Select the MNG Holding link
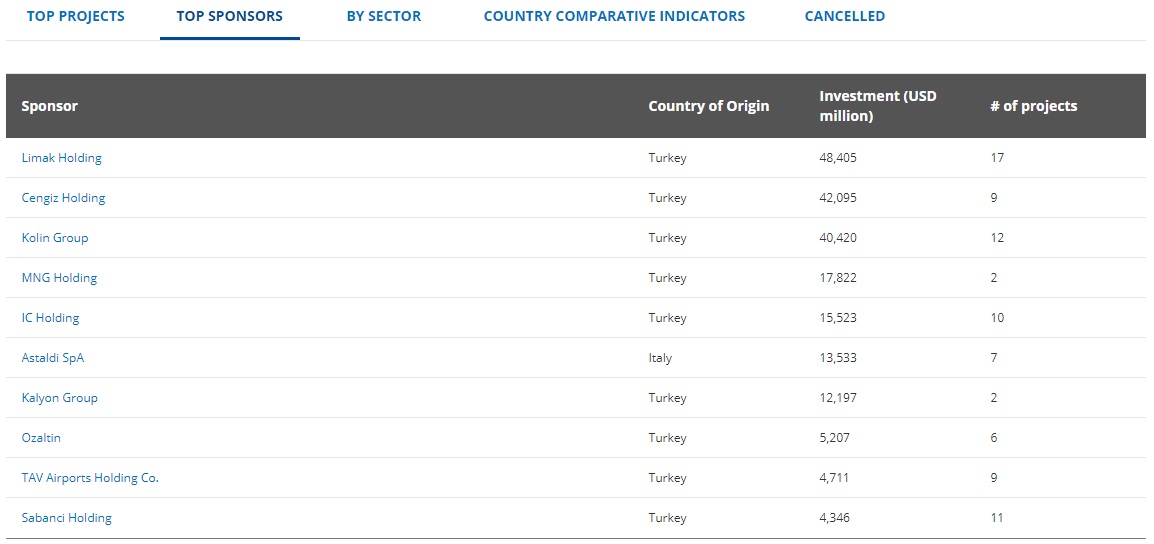The image size is (1154, 544). pyautogui.click(x=59, y=278)
